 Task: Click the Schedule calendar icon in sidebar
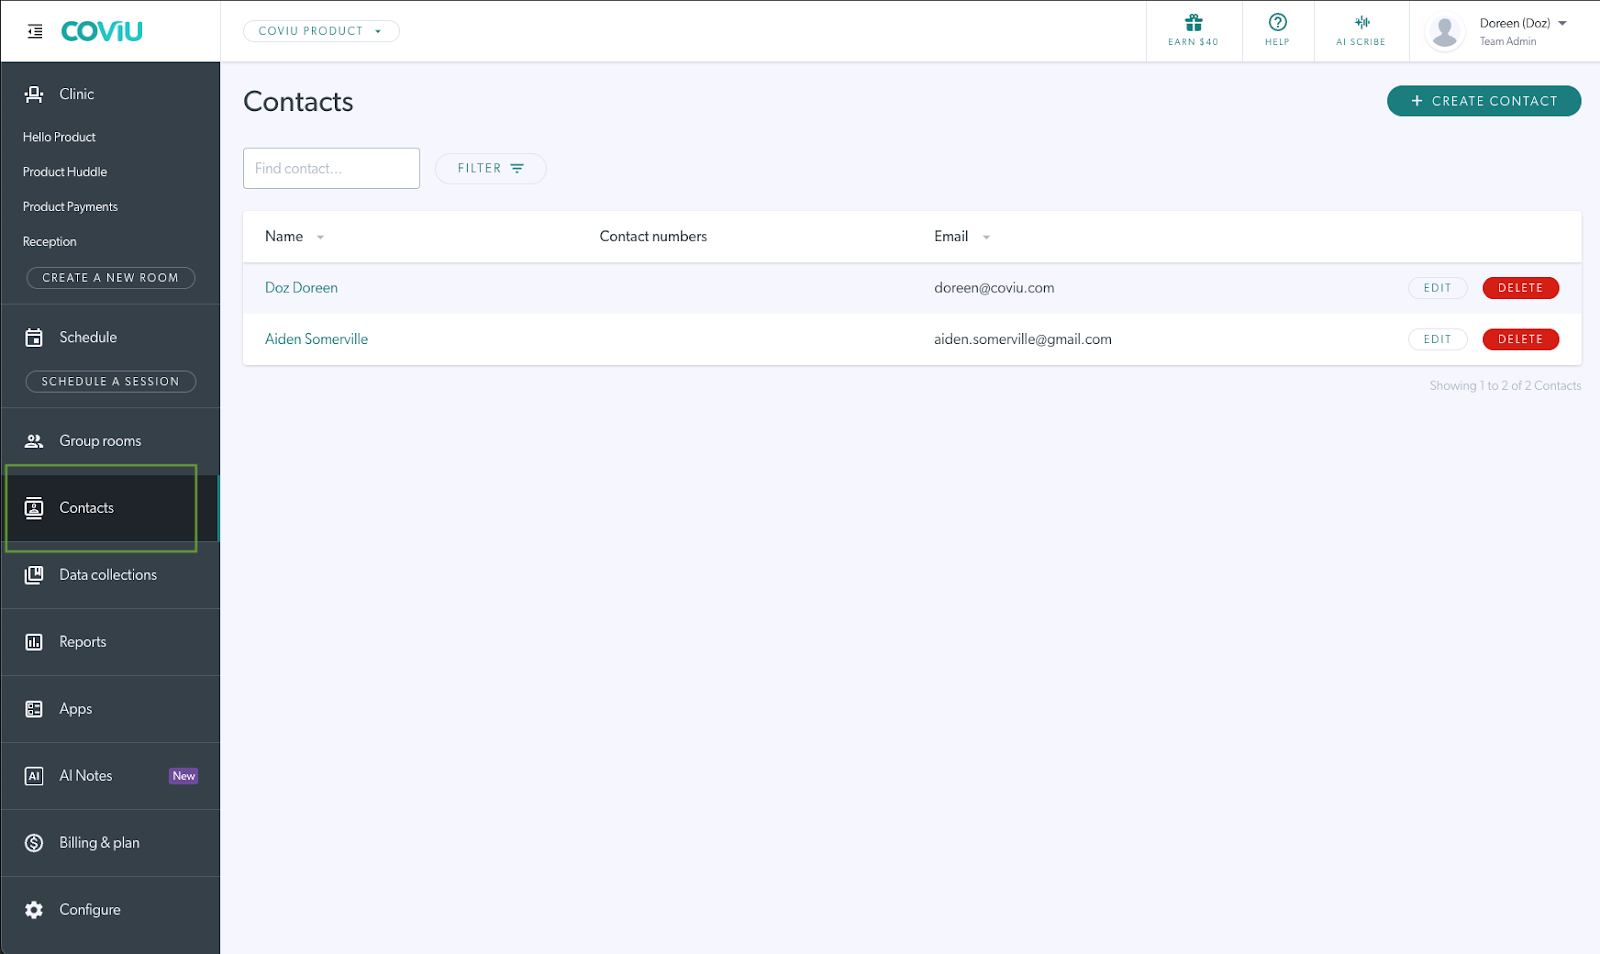[34, 338]
